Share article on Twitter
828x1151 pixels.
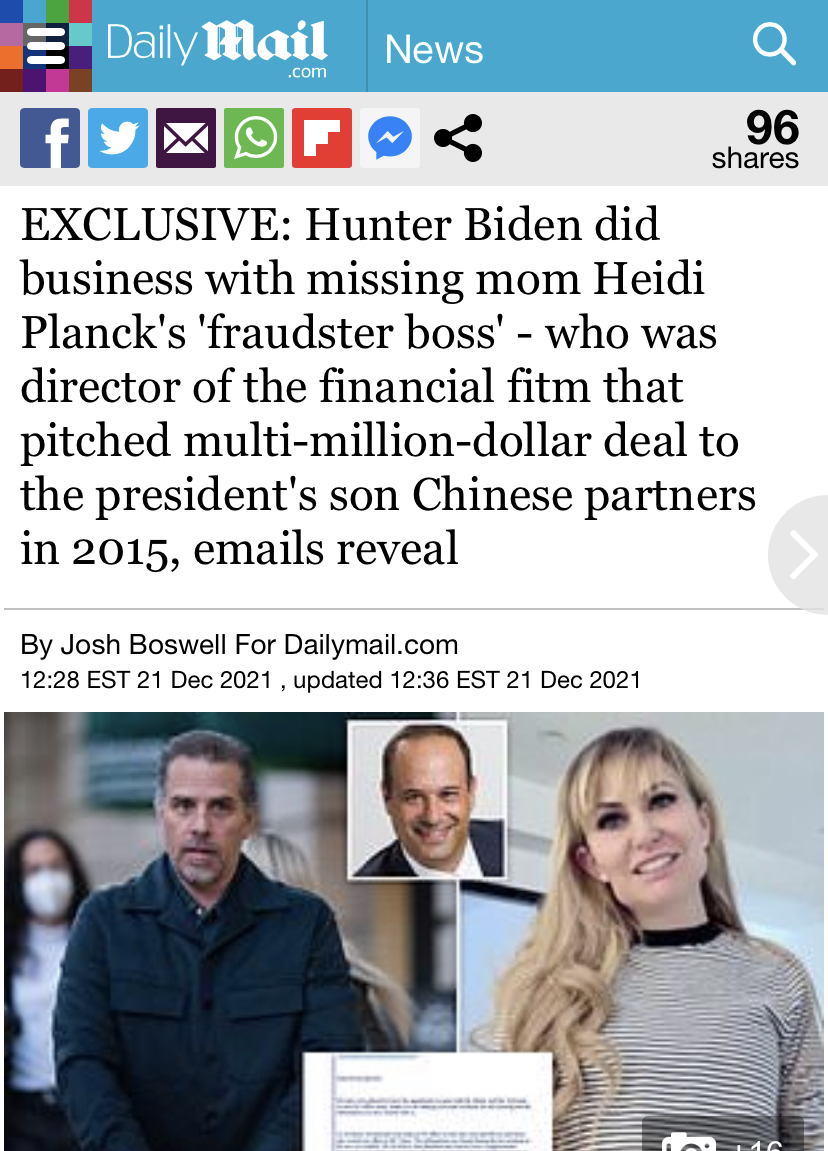point(118,138)
